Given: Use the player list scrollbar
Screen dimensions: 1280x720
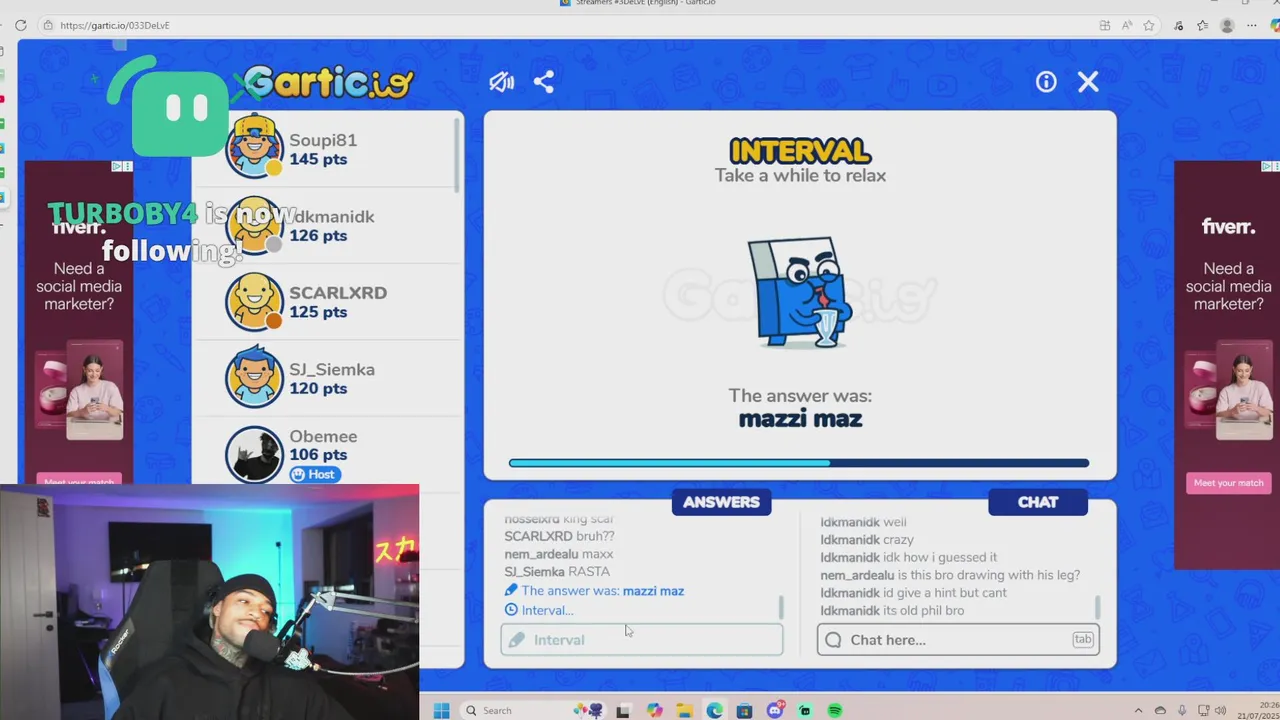Looking at the screenshot, I should pyautogui.click(x=458, y=156).
